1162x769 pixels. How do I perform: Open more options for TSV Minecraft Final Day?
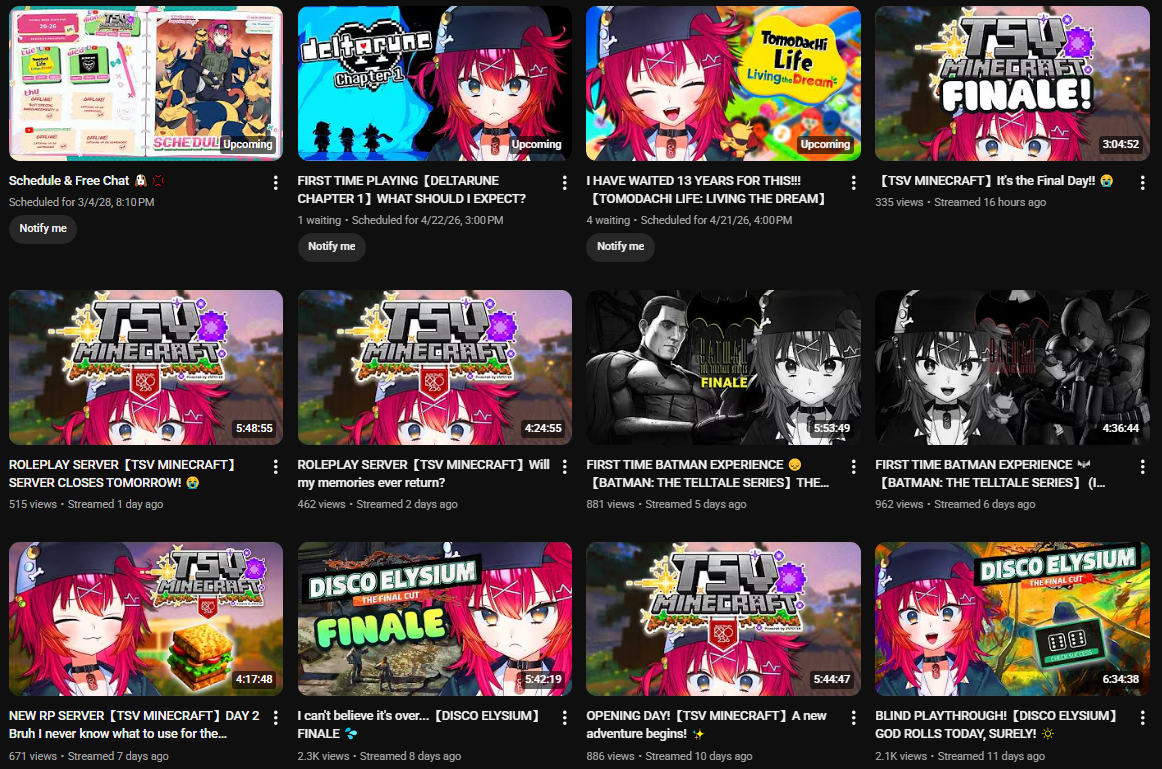coord(1142,182)
